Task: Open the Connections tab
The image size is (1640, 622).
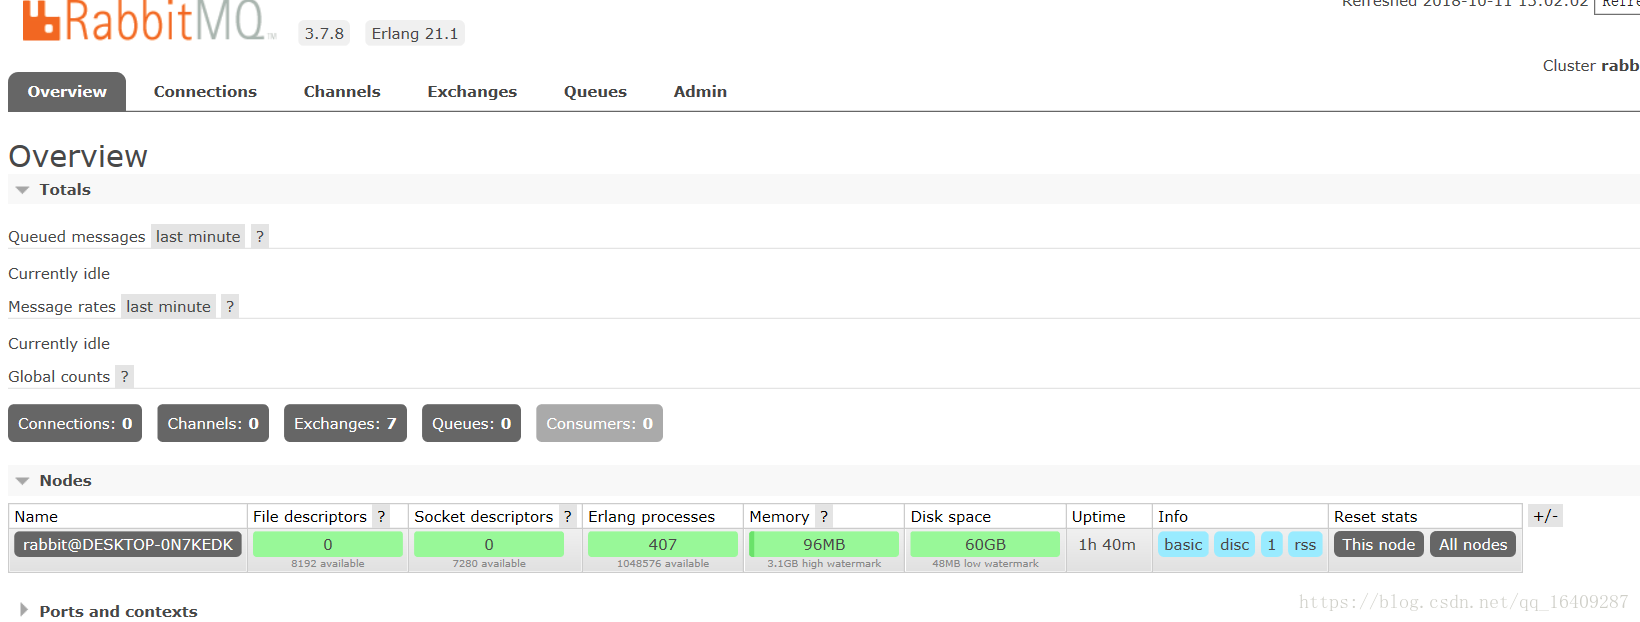Action: (x=205, y=92)
